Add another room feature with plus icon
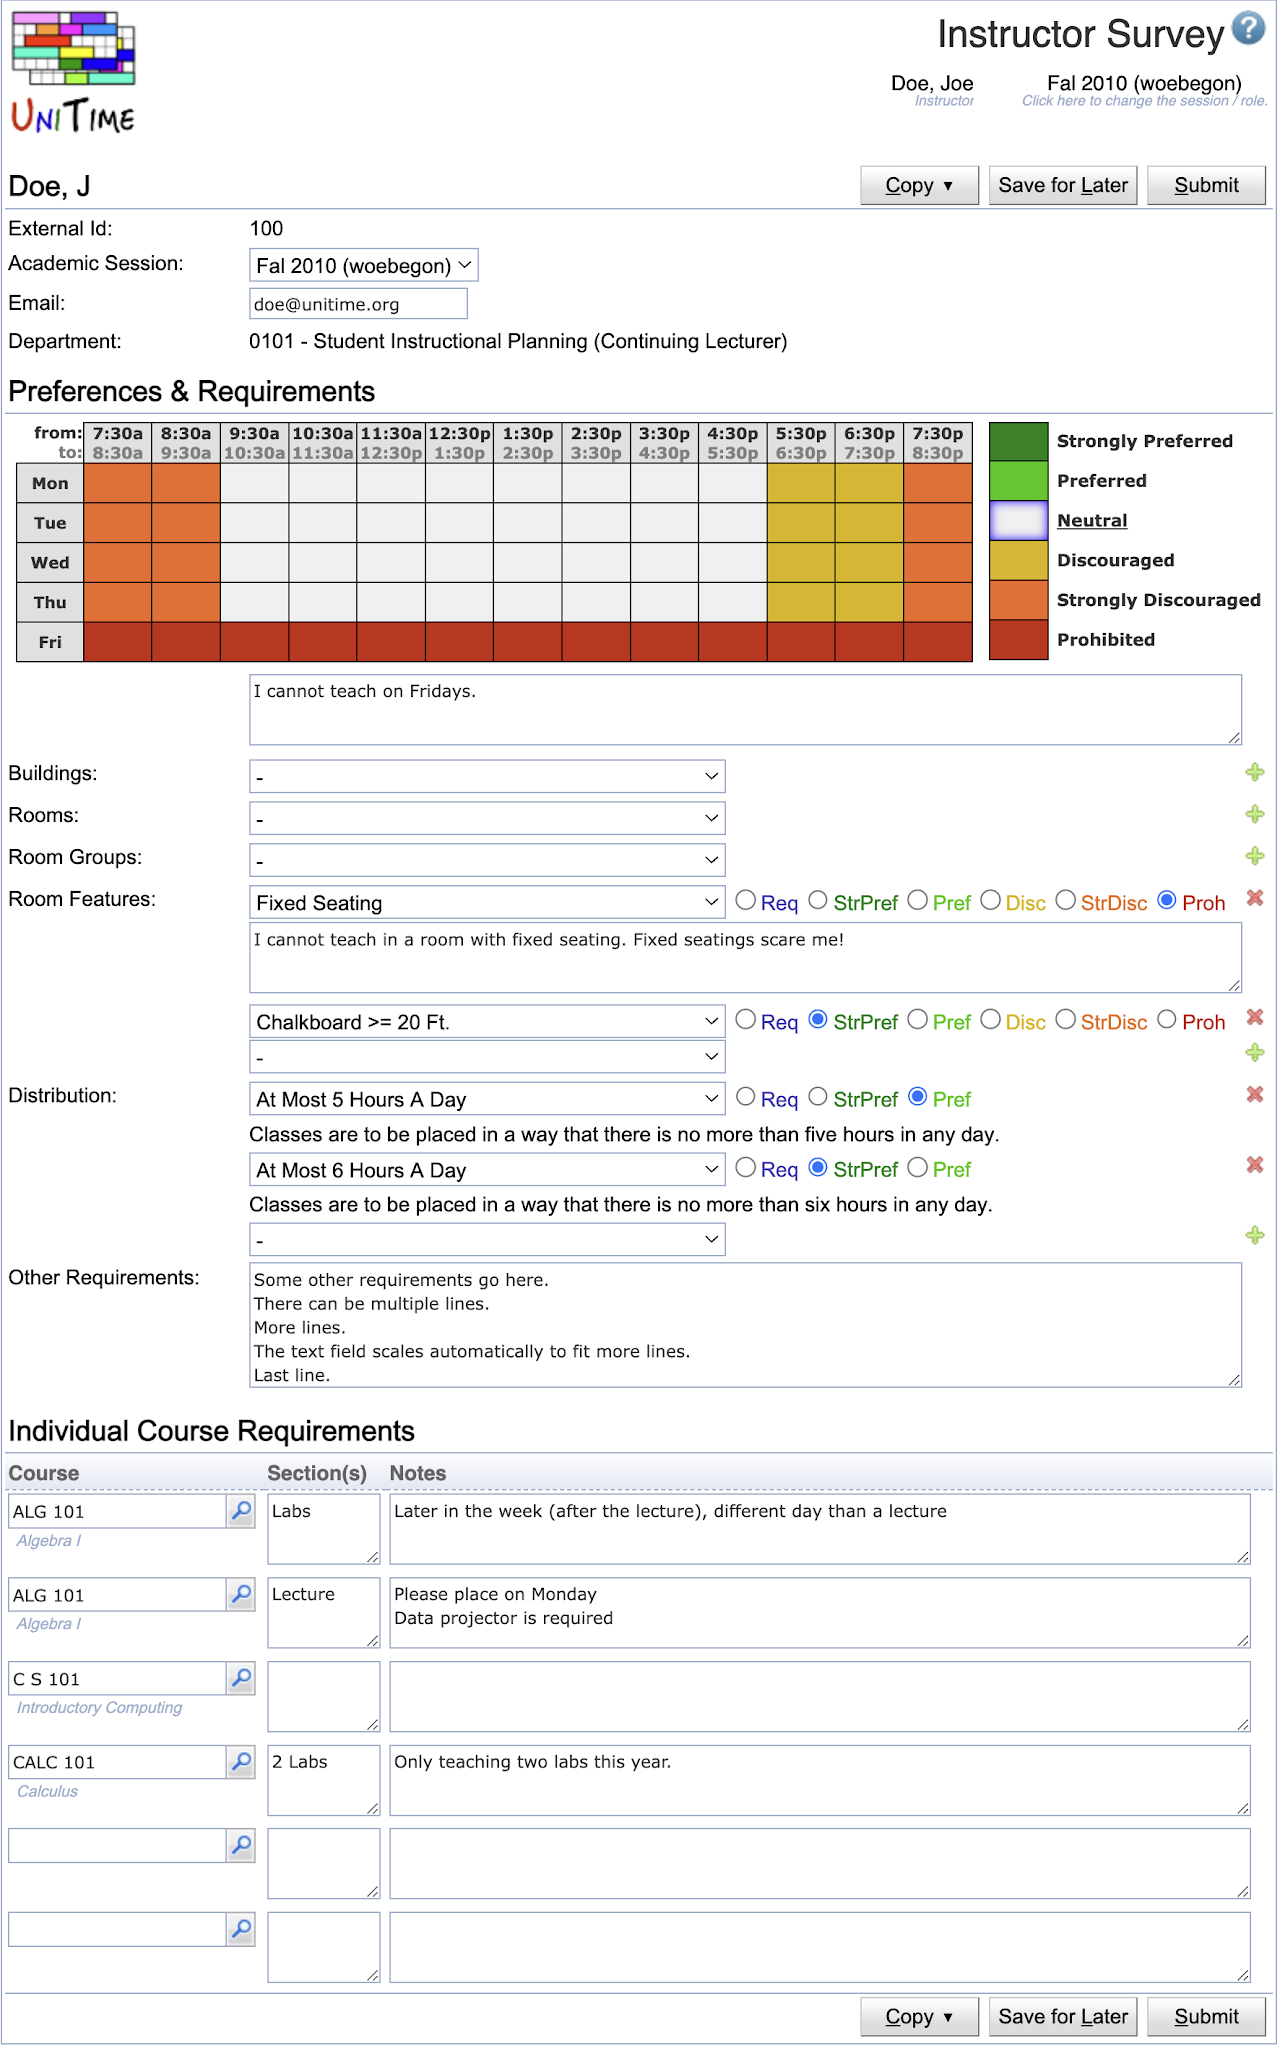The image size is (1280, 2046). (1255, 1053)
